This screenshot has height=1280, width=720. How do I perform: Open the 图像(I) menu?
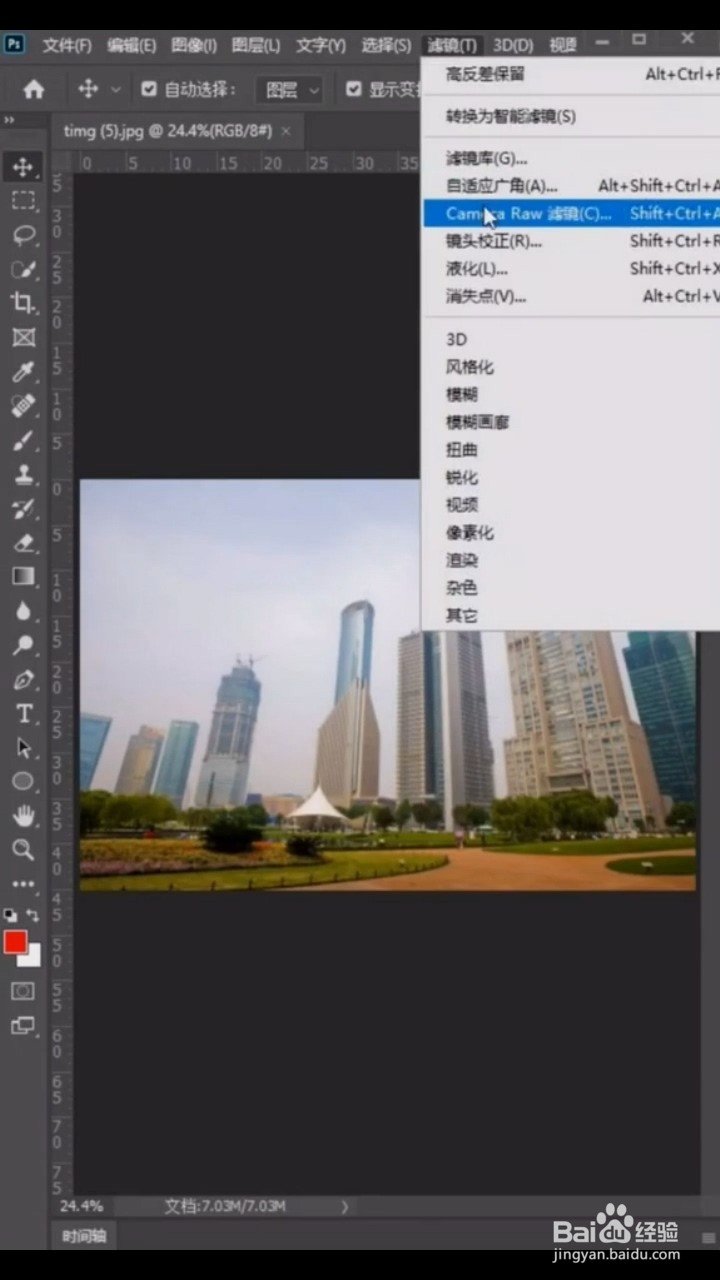(194, 45)
